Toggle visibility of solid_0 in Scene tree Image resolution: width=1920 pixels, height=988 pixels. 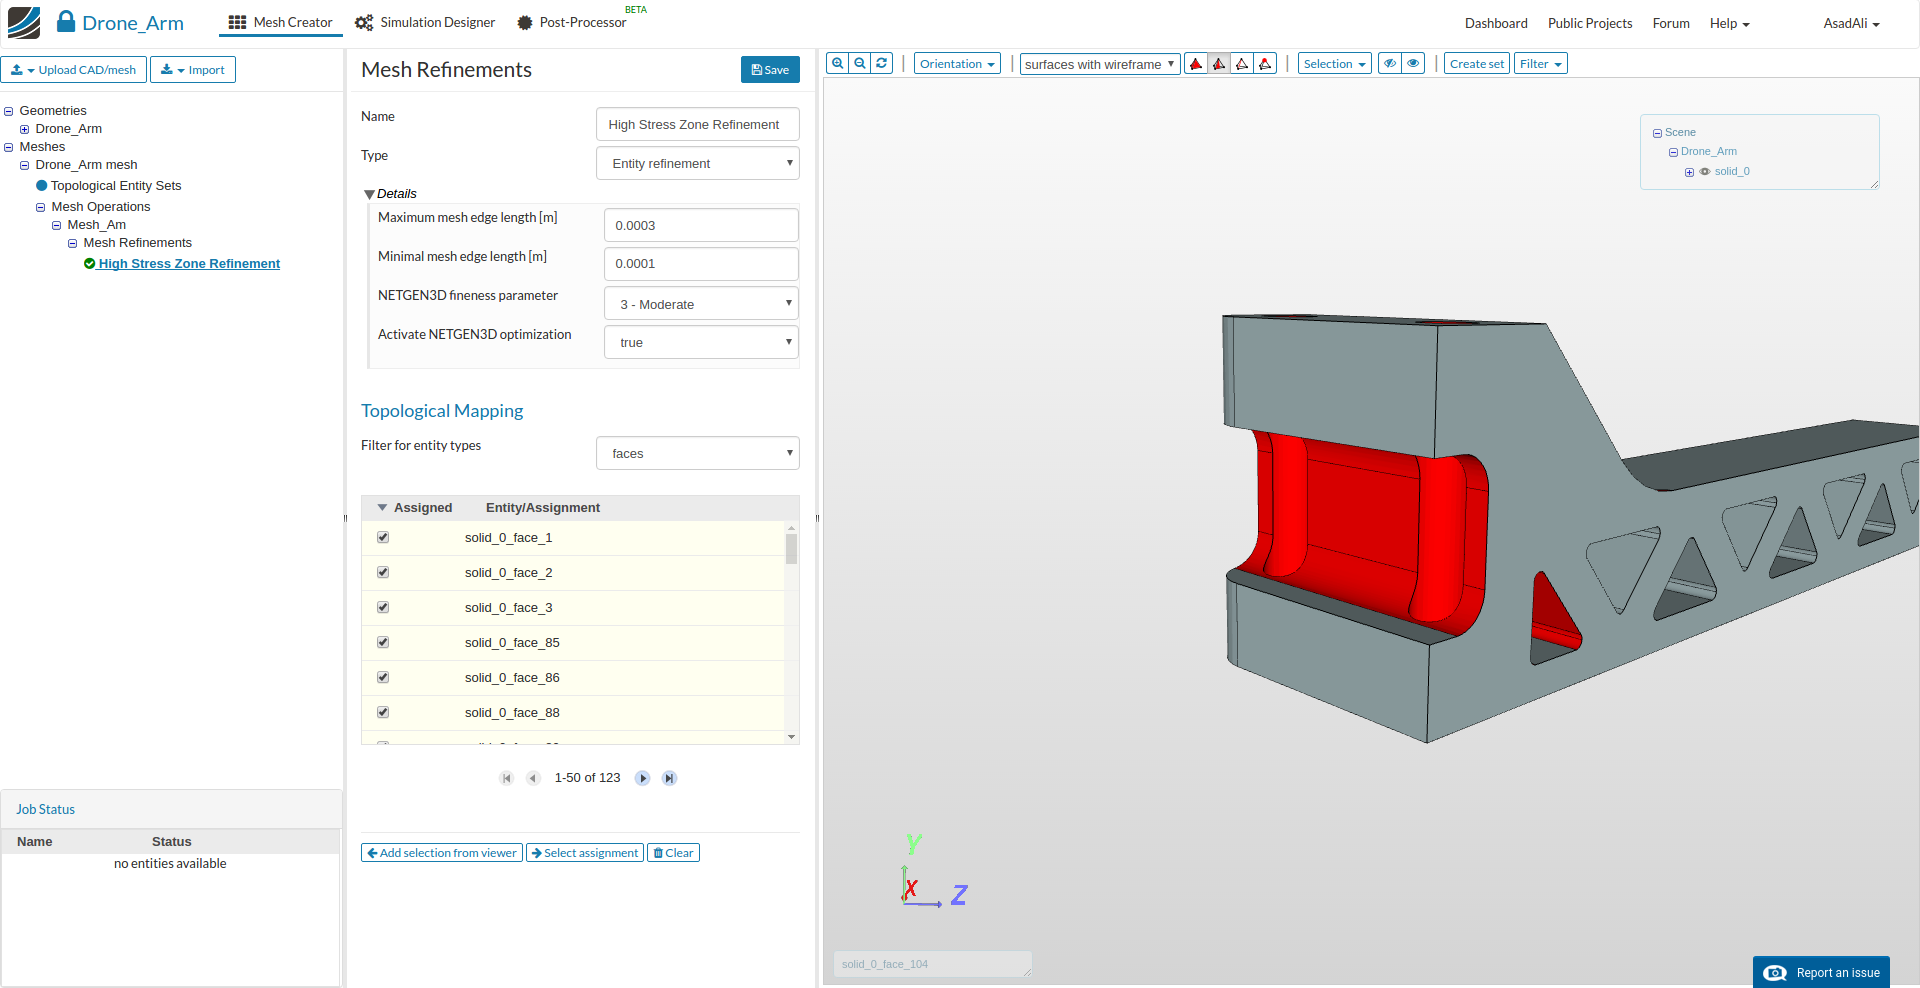click(x=1705, y=172)
